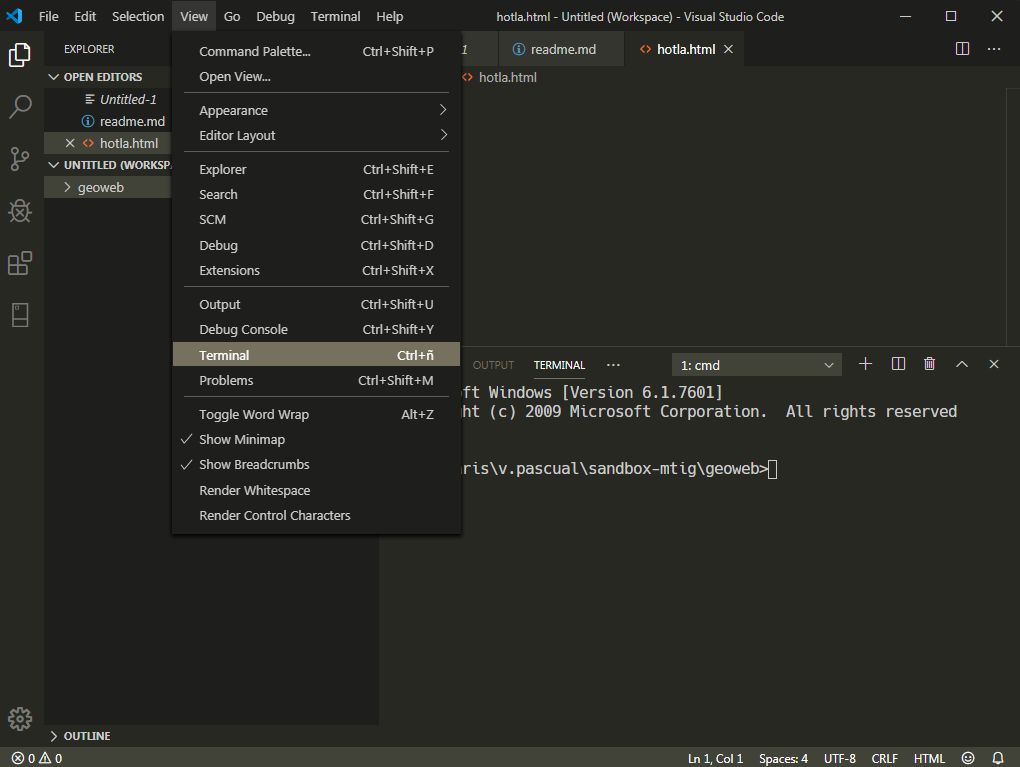Click UTF-8 encoding in status bar

(x=839, y=759)
